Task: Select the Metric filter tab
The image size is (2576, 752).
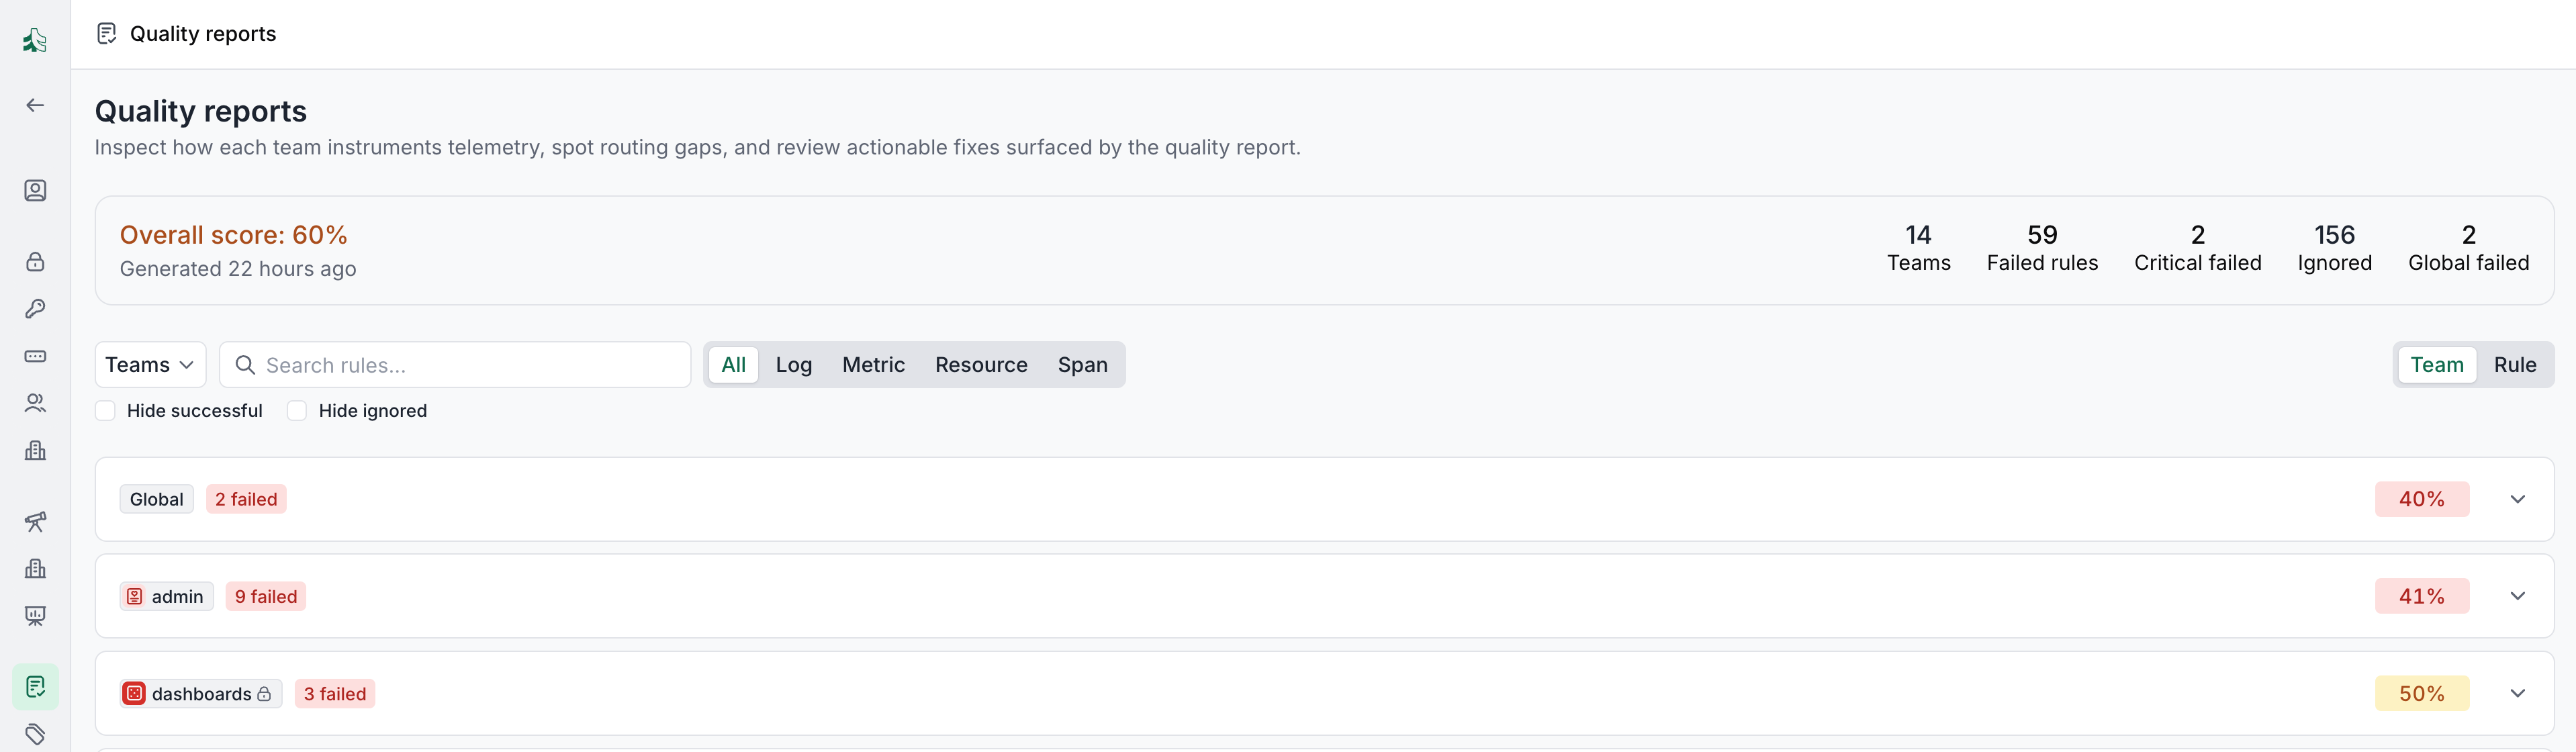Action: click(873, 365)
